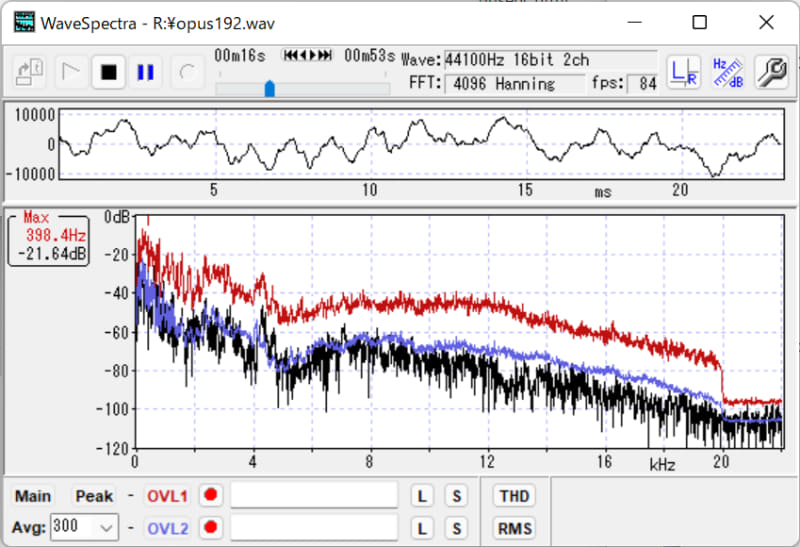This screenshot has width=800, height=547.
Task: Click the playback position slider thumb
Action: point(269,88)
